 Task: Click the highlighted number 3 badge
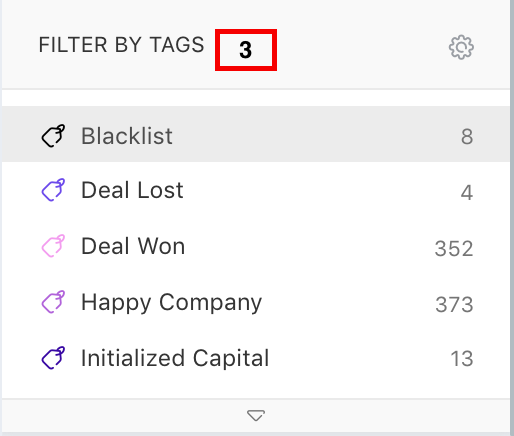246,50
